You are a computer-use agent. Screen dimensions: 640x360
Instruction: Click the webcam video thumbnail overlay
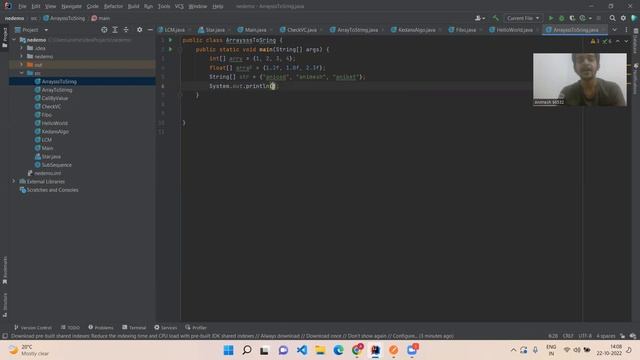click(580, 80)
